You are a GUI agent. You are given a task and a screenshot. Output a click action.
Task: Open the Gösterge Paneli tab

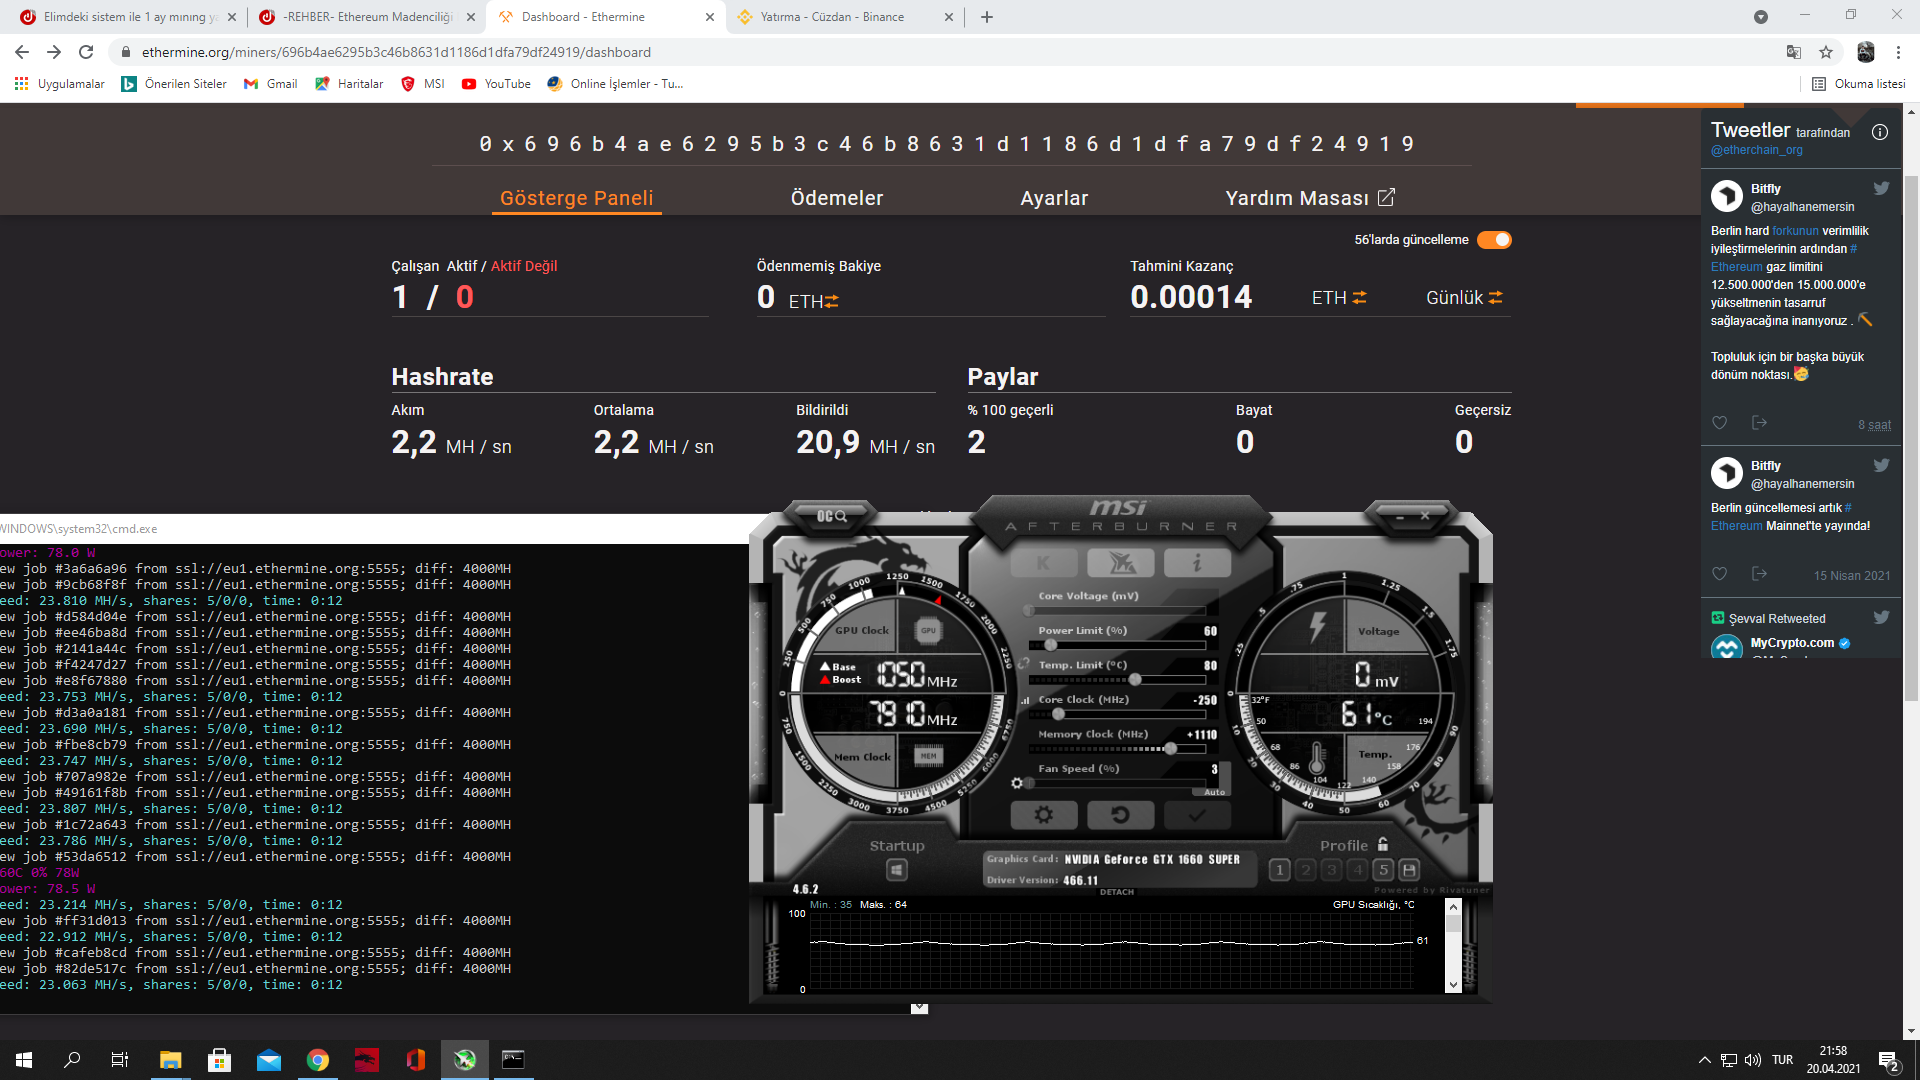[x=577, y=198]
